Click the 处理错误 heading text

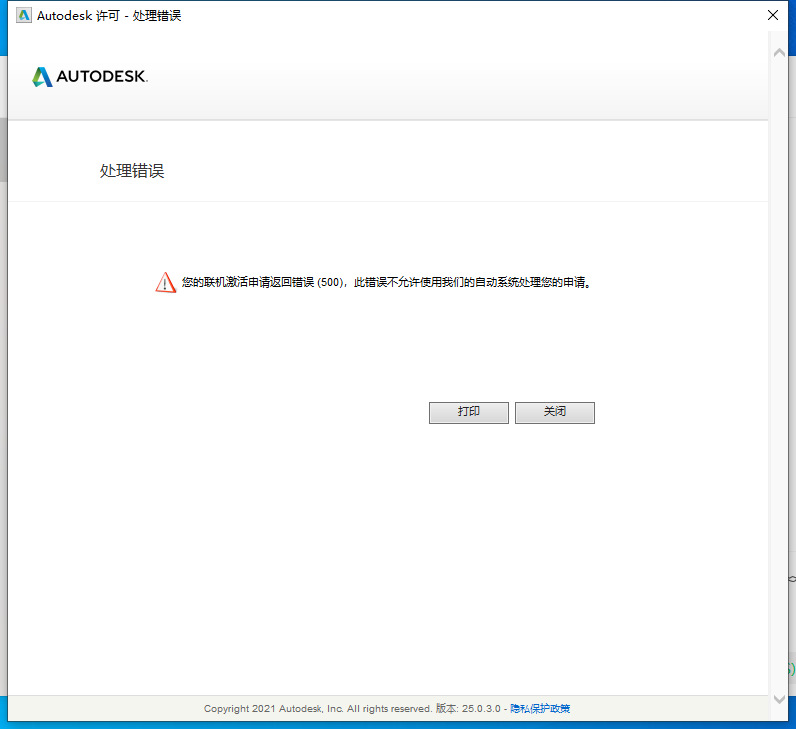coord(132,171)
